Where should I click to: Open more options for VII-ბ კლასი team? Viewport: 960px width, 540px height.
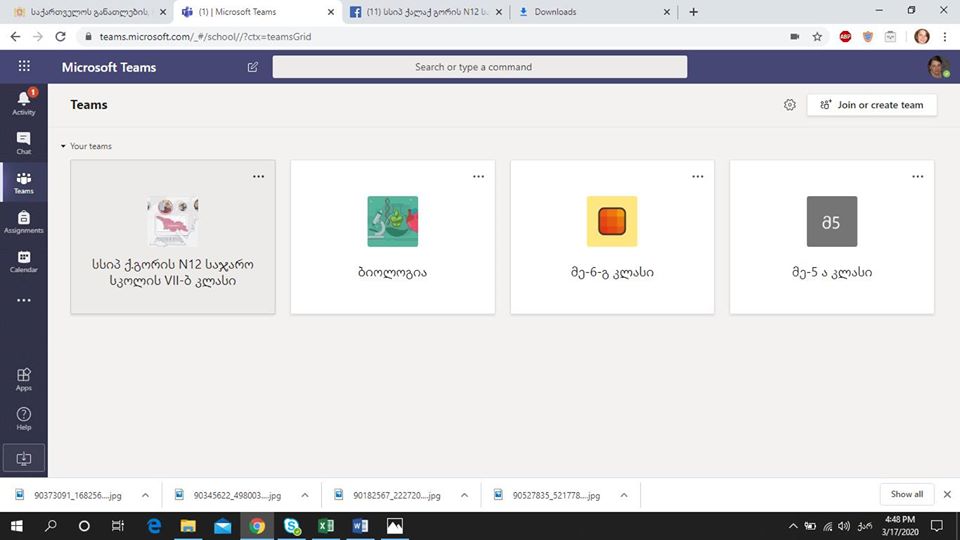click(x=258, y=176)
